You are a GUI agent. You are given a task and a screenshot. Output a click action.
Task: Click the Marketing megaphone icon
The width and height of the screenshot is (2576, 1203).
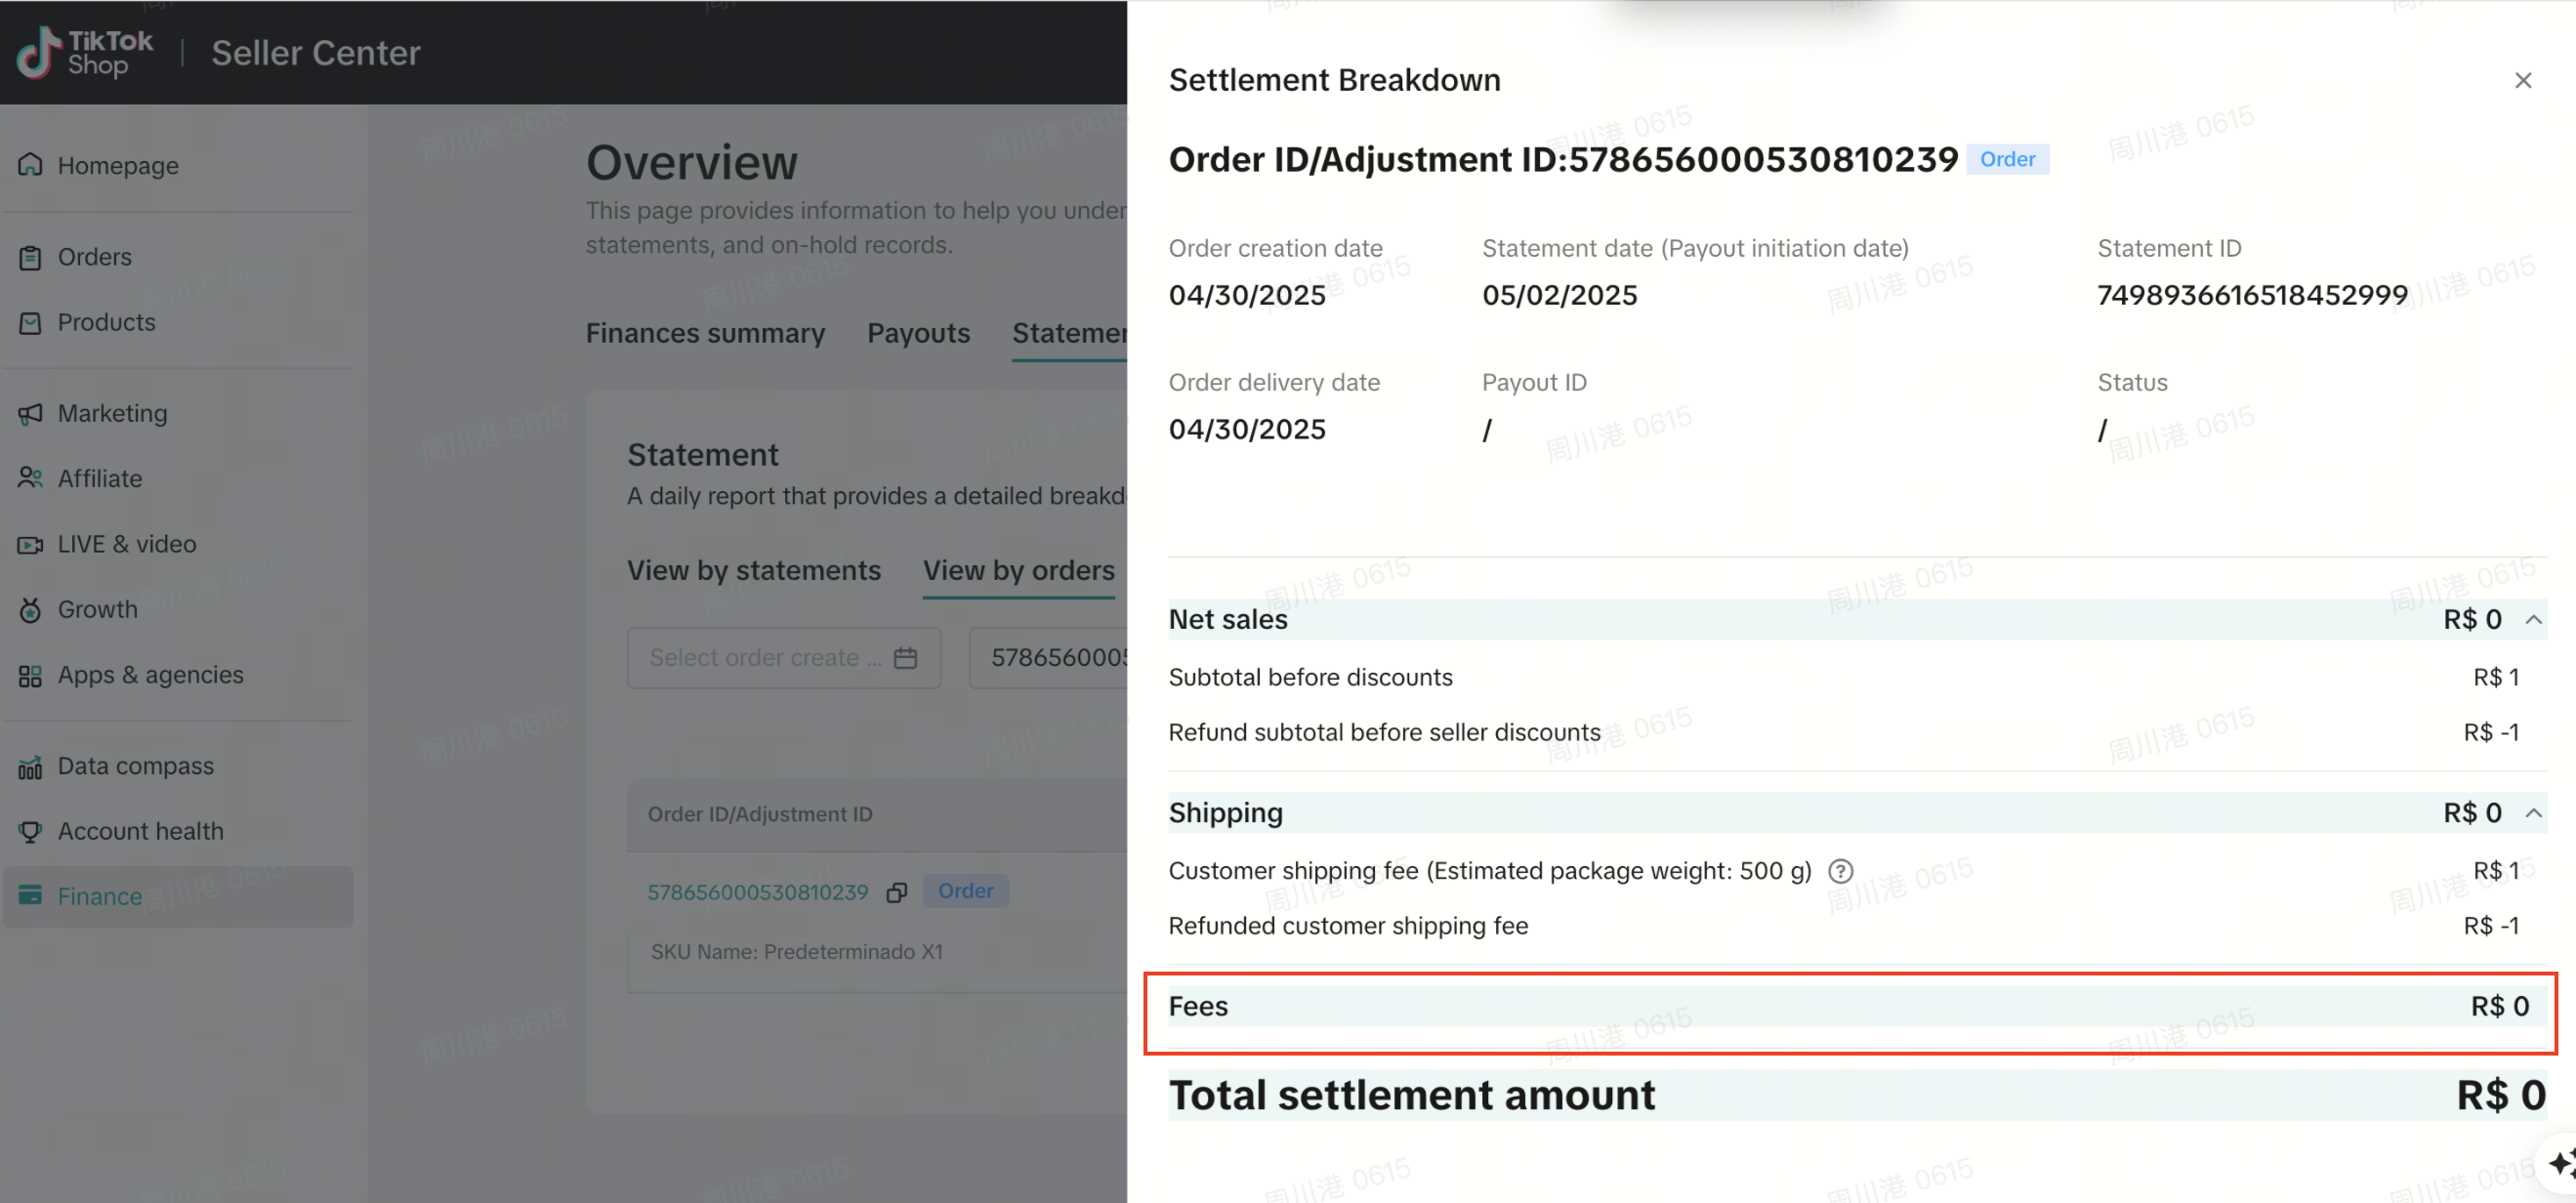(30, 414)
